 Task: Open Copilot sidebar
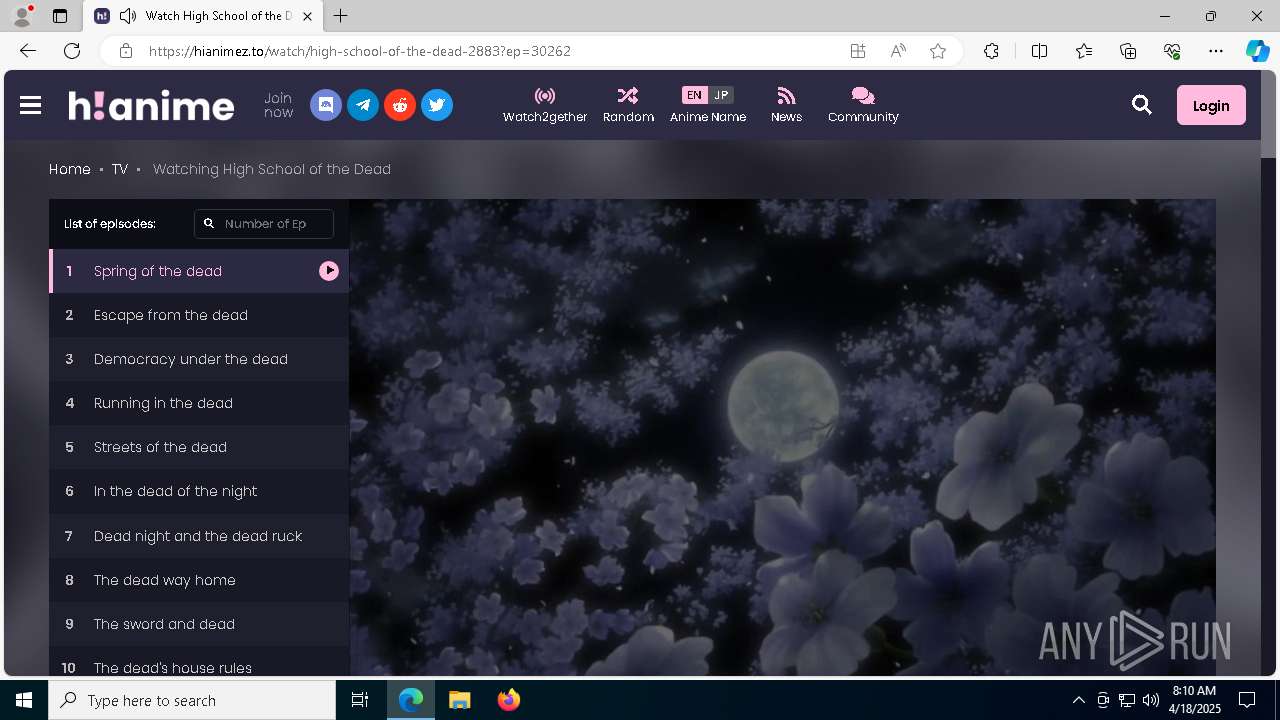1258,51
